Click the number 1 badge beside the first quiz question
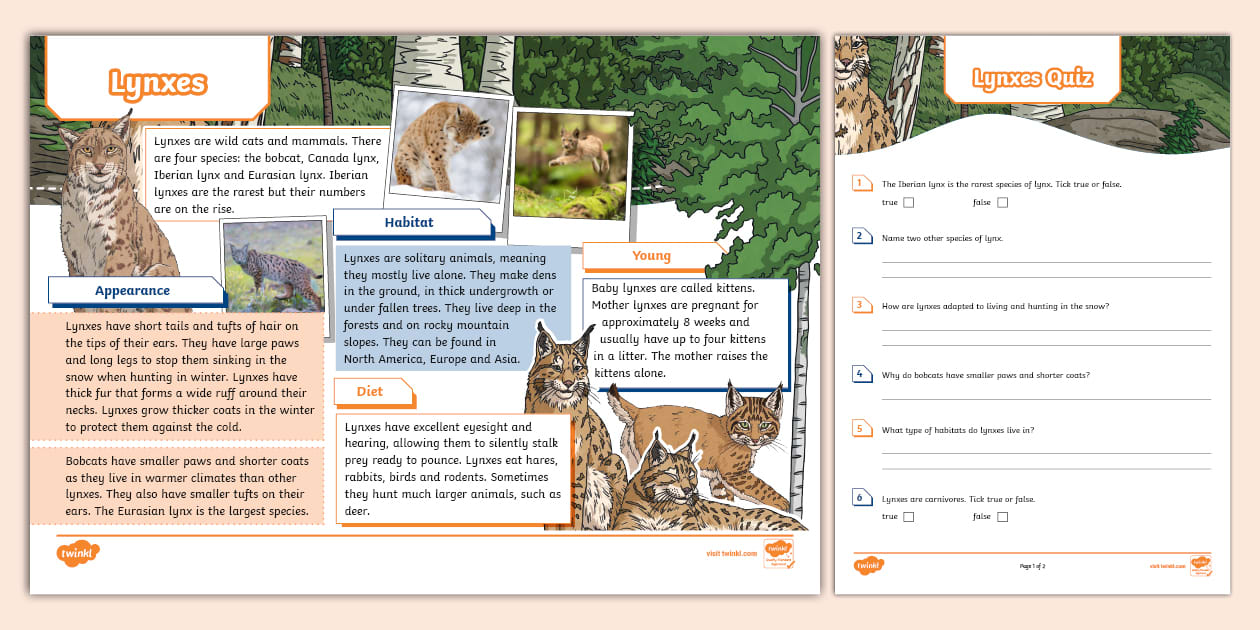1260x630 pixels. tap(861, 183)
